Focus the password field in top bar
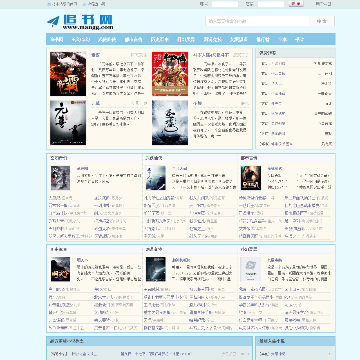 tap(271, 4)
